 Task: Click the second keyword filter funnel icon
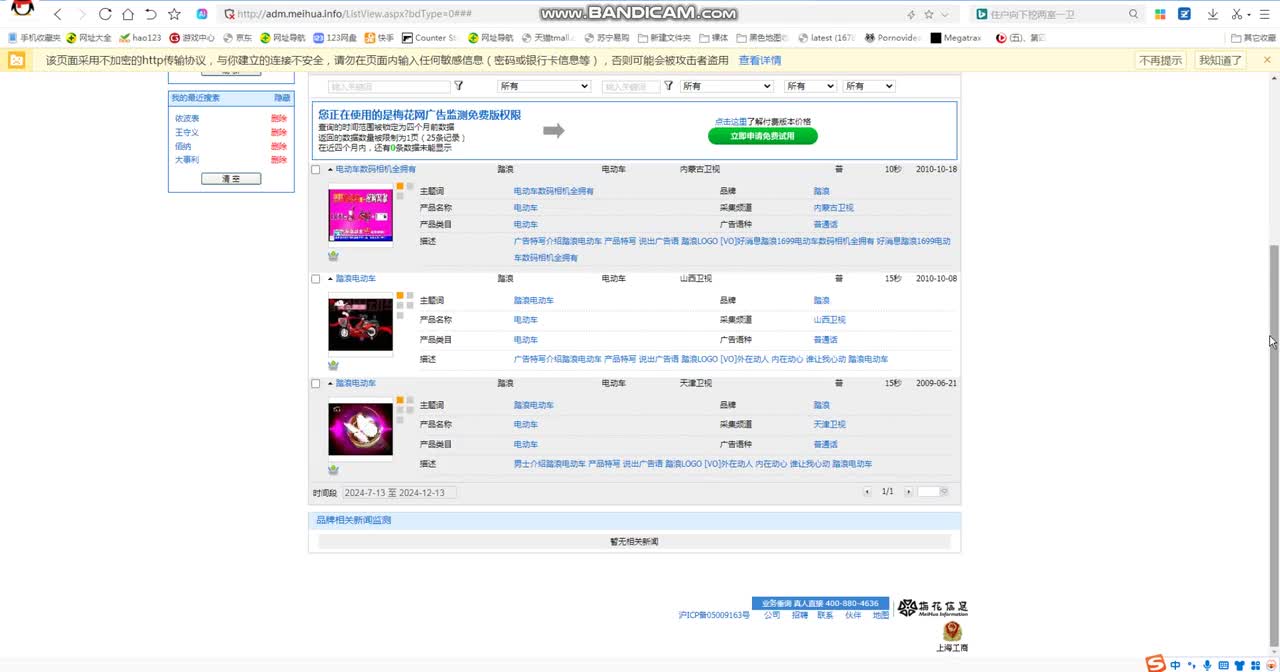[x=669, y=86]
